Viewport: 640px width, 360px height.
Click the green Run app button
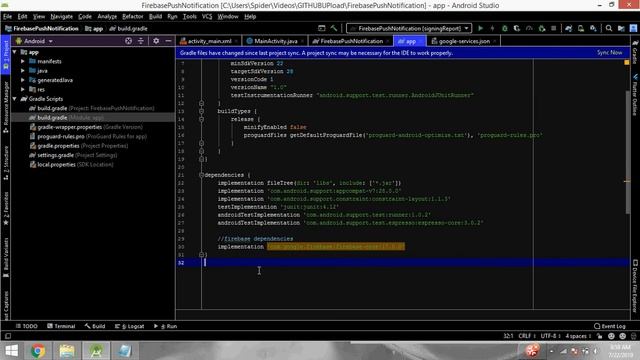(480, 28)
